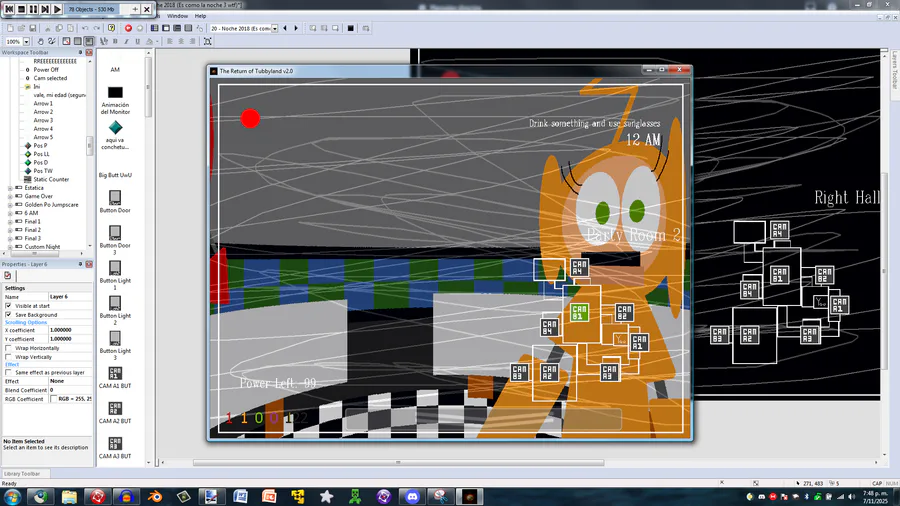The image size is (900, 506).
Task: Open the Event List Editor icon
Action: (188, 28)
